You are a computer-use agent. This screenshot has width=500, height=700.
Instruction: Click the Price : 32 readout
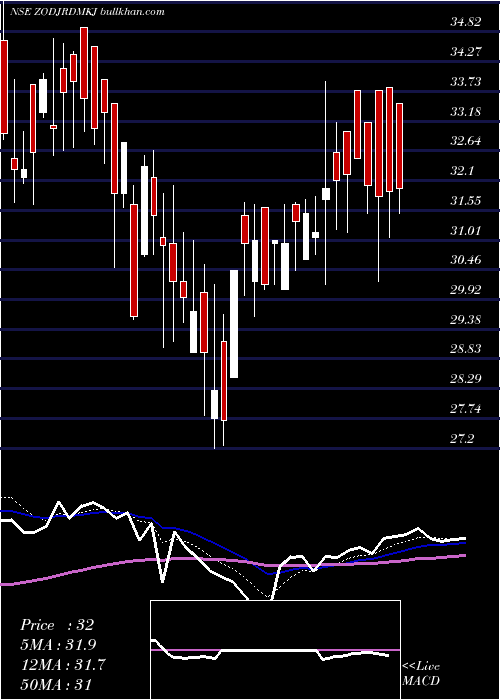[x=57, y=625]
